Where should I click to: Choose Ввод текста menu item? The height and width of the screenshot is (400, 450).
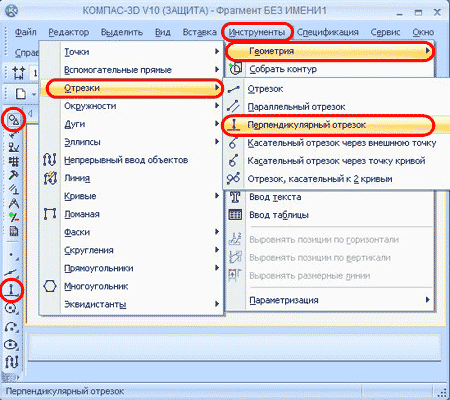coord(330,197)
